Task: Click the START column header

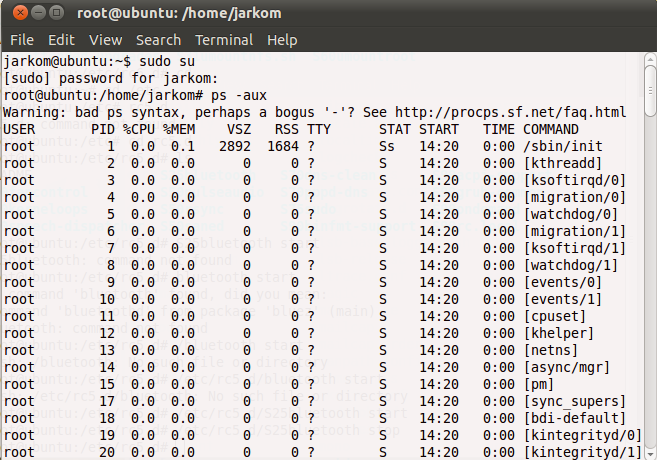Action: (439, 129)
